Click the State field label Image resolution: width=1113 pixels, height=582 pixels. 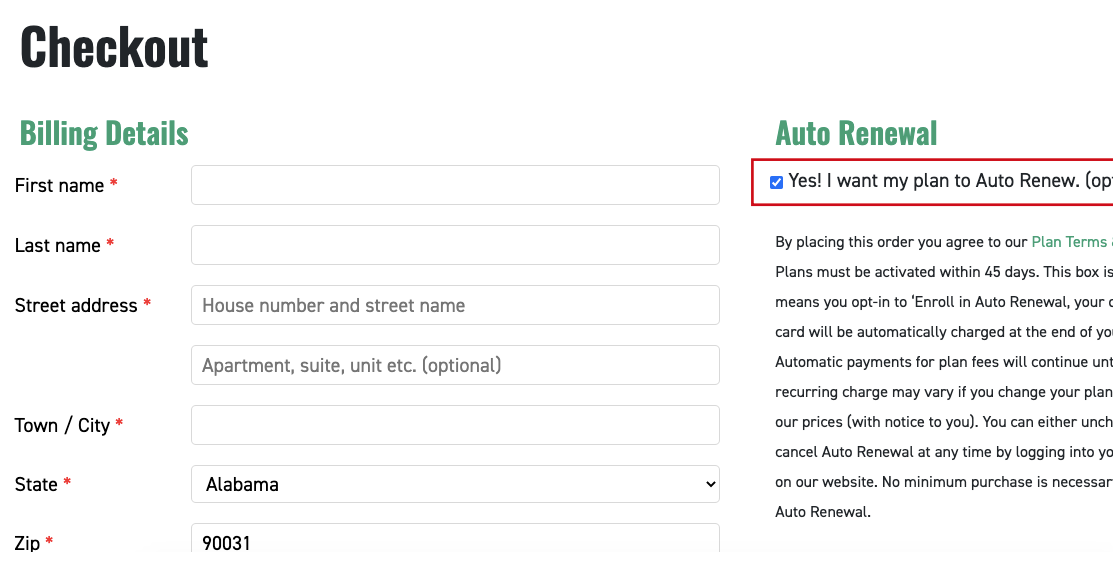(36, 485)
